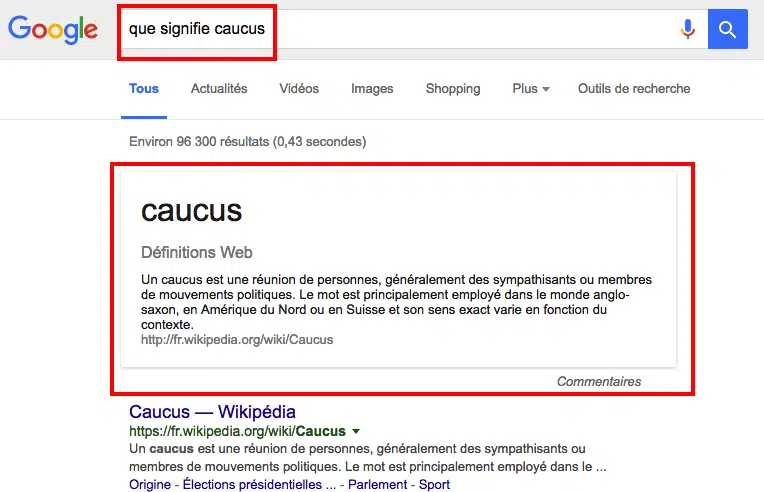Viewport: 764px width, 492px height.
Task: Click the Google logo
Action: pos(53,29)
